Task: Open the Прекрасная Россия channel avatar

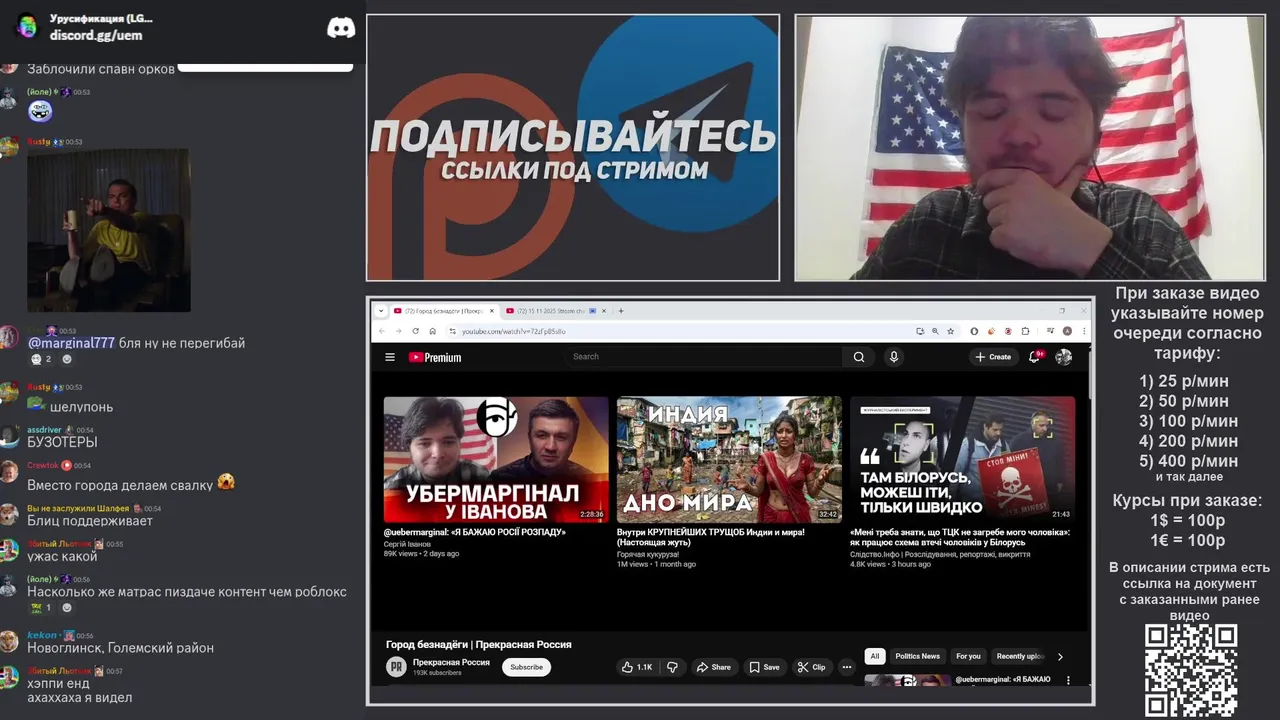Action: tap(397, 667)
